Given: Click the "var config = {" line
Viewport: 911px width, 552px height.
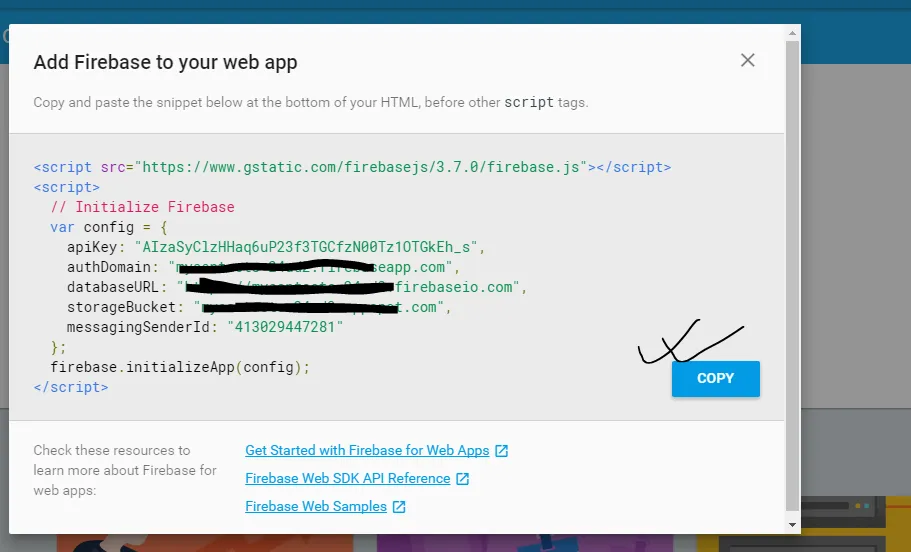Looking at the screenshot, I should coord(109,227).
